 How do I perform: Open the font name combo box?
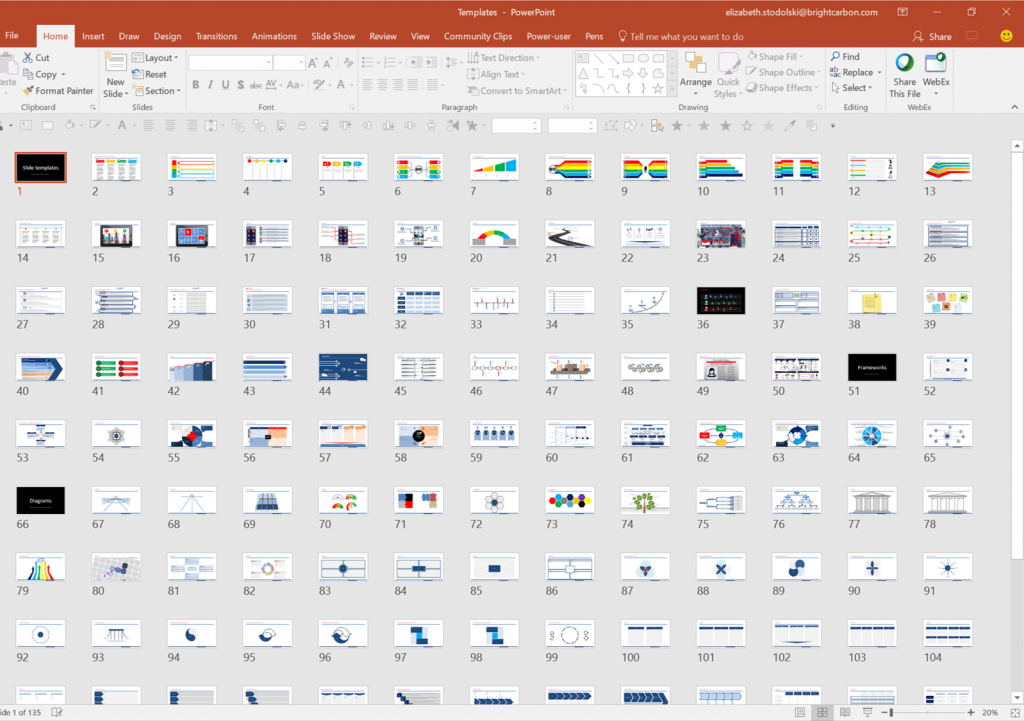(x=231, y=63)
